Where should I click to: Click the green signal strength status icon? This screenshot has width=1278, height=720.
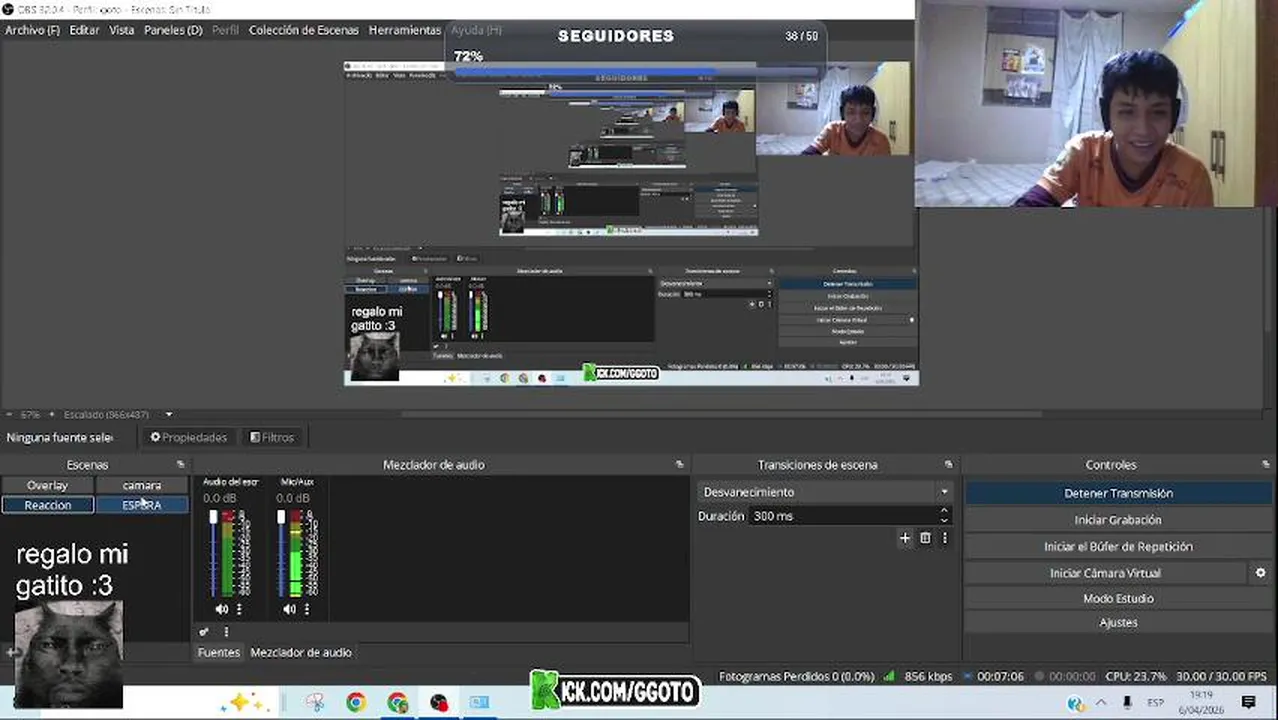click(889, 676)
